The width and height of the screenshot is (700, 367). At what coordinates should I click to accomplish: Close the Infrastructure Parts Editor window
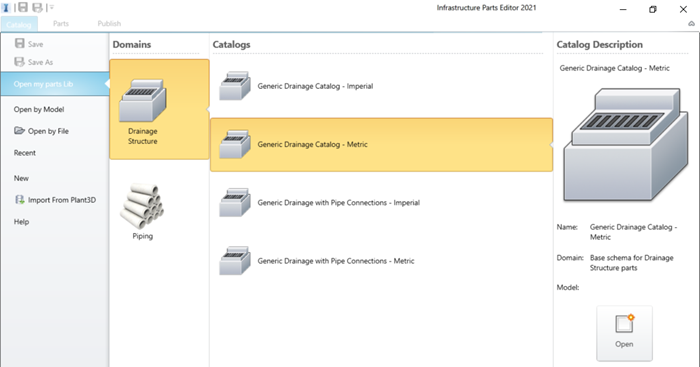pyautogui.click(x=683, y=9)
